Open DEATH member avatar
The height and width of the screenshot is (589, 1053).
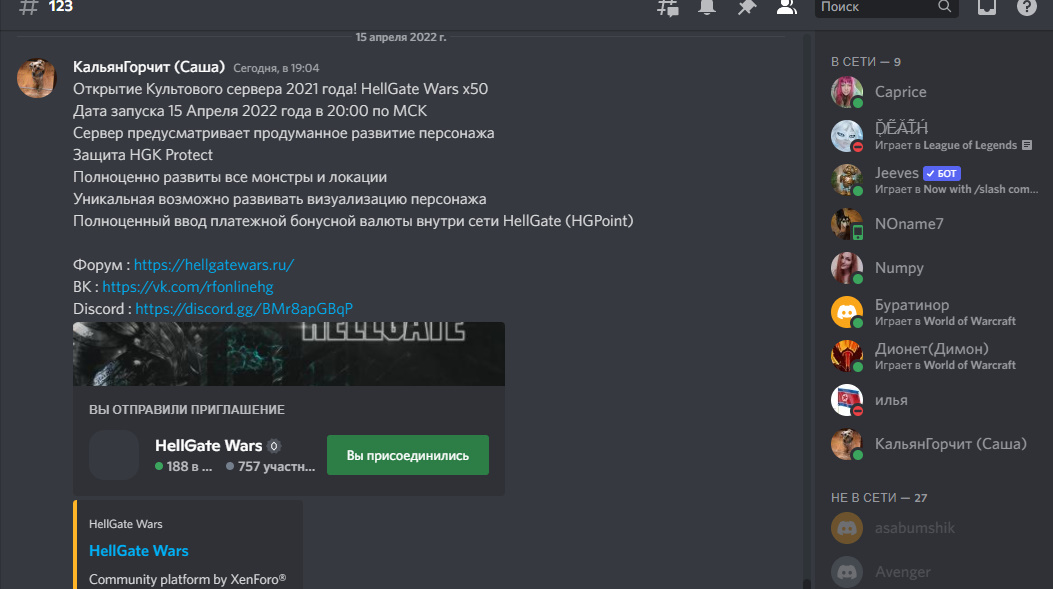click(847, 136)
